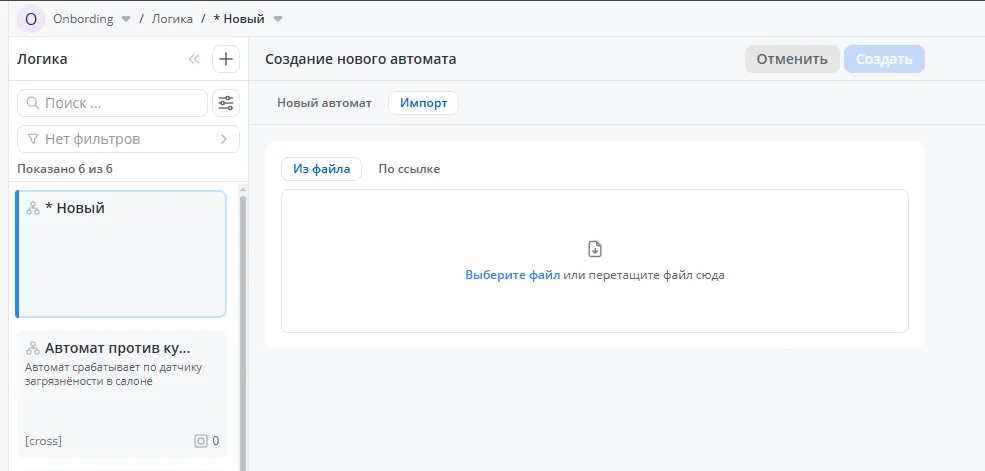
Task: Open the "* Новый" breadcrumb dropdown arrow
Action: coord(278,19)
